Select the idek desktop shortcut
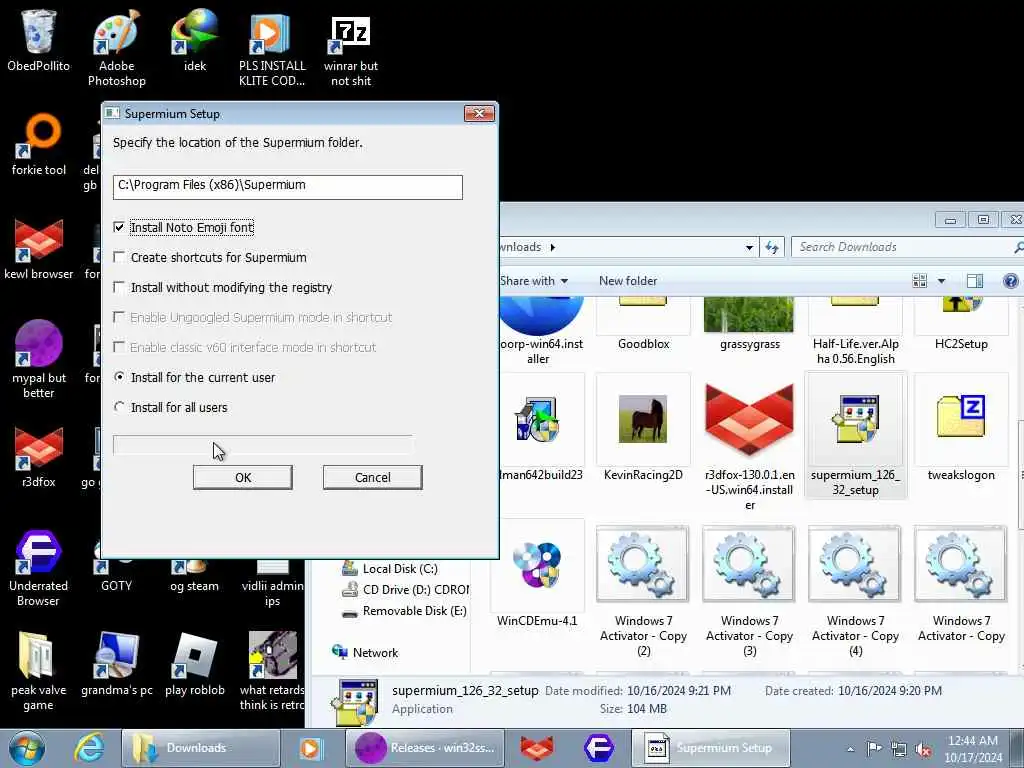 point(195,40)
